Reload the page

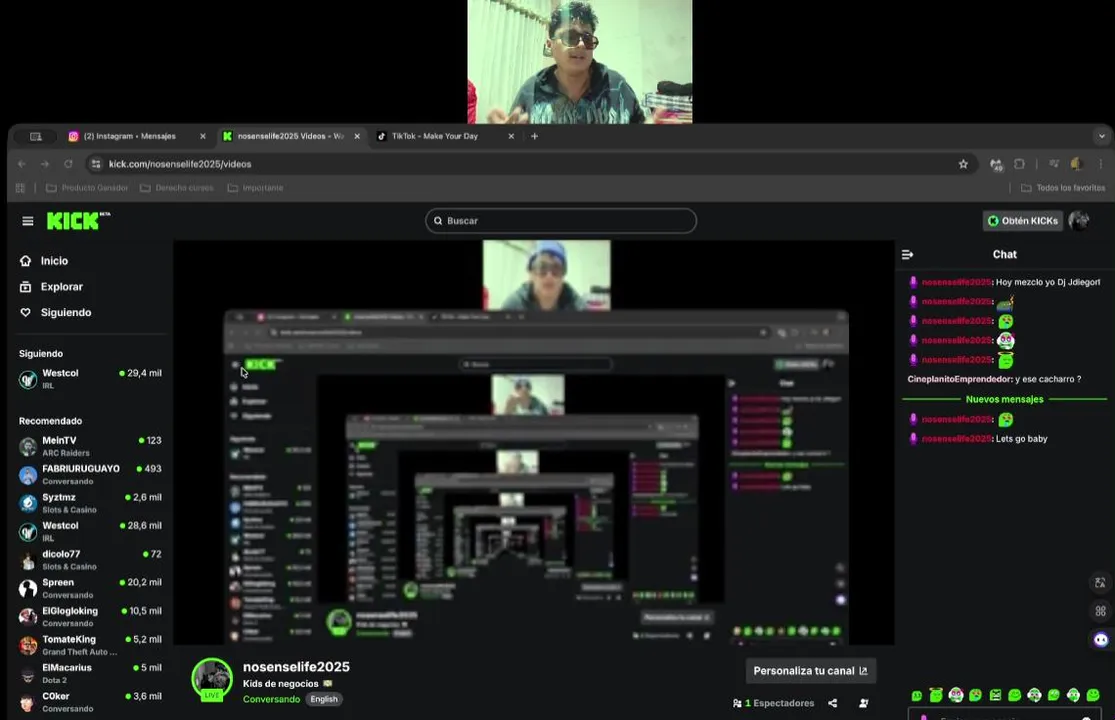point(68,163)
